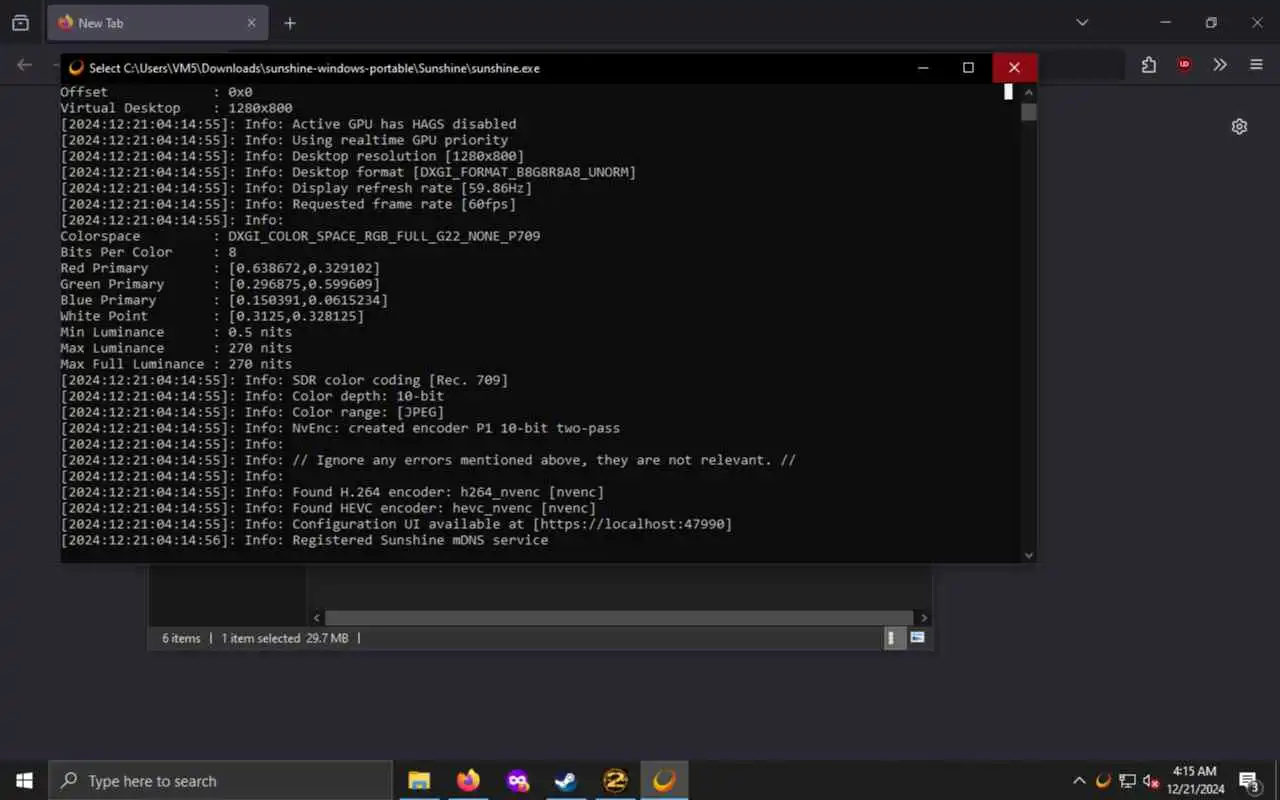The image size is (1280, 800).
Task: Open the Firefox extensions menu
Action: [1149, 65]
